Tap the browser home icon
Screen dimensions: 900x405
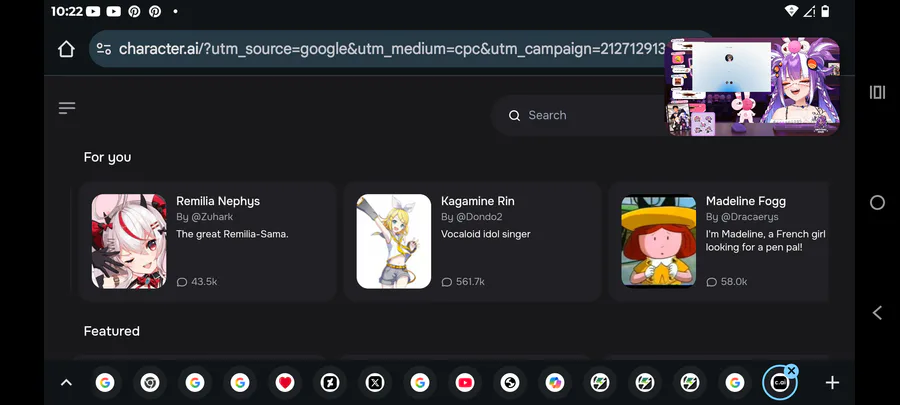pos(66,49)
